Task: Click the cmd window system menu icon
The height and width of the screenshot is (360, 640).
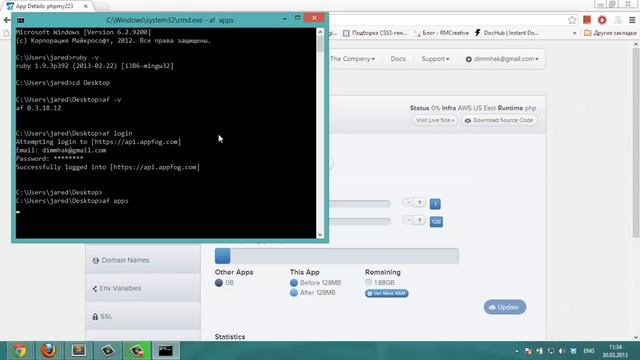Action: coord(20,20)
